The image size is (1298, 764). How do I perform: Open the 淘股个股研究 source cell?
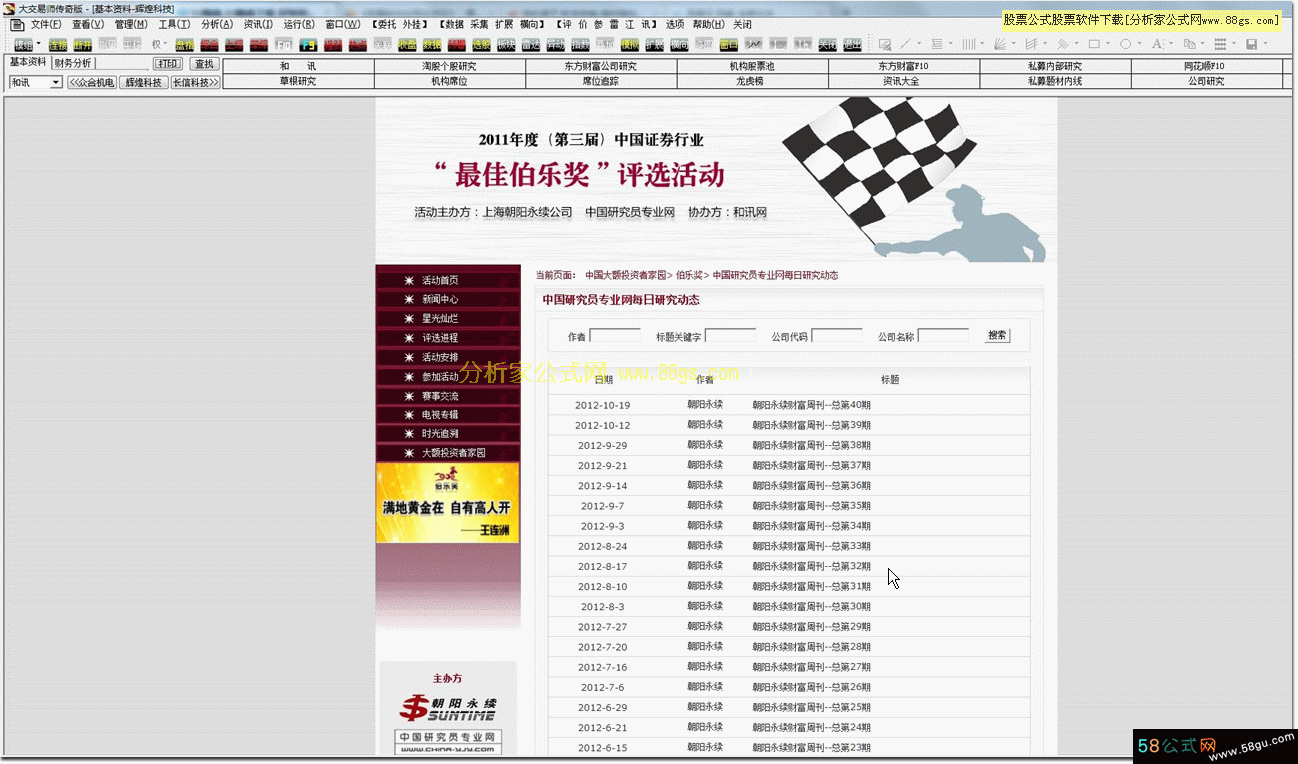coord(449,66)
